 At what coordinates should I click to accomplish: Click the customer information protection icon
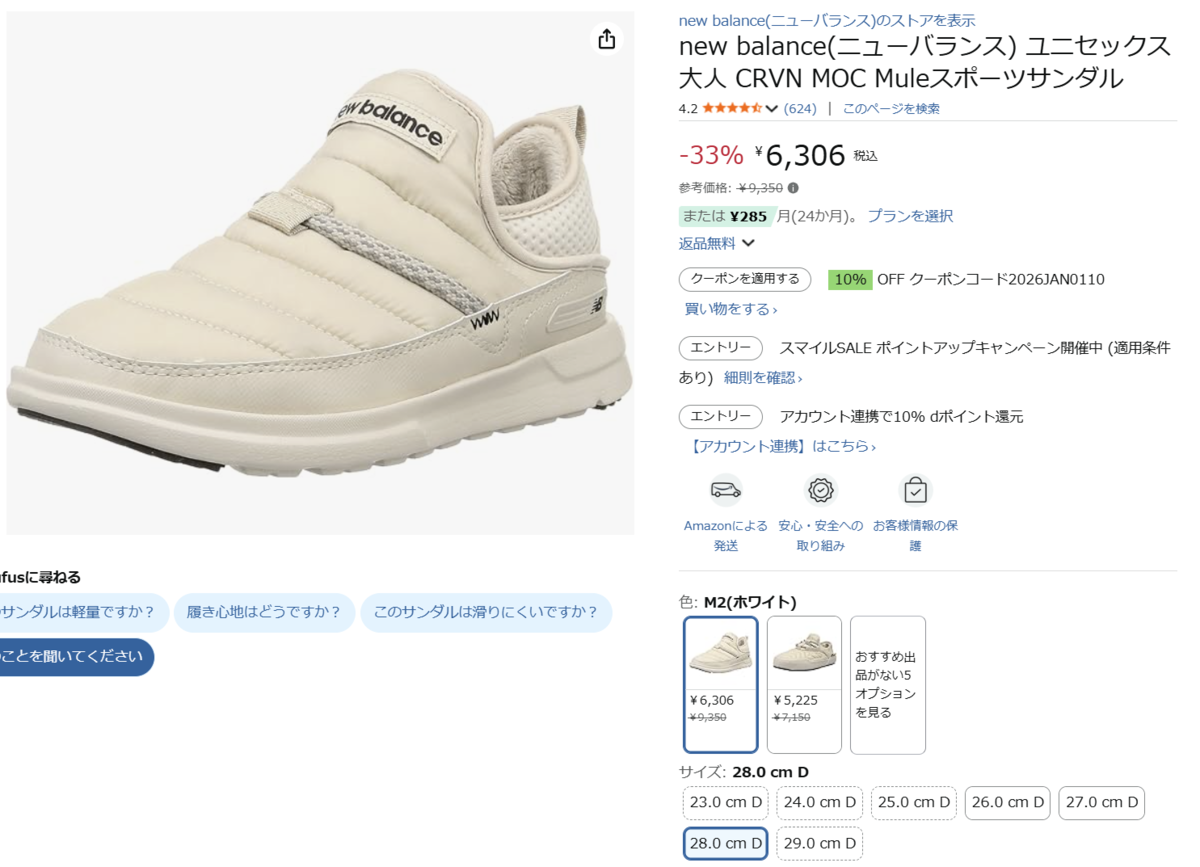click(x=915, y=490)
